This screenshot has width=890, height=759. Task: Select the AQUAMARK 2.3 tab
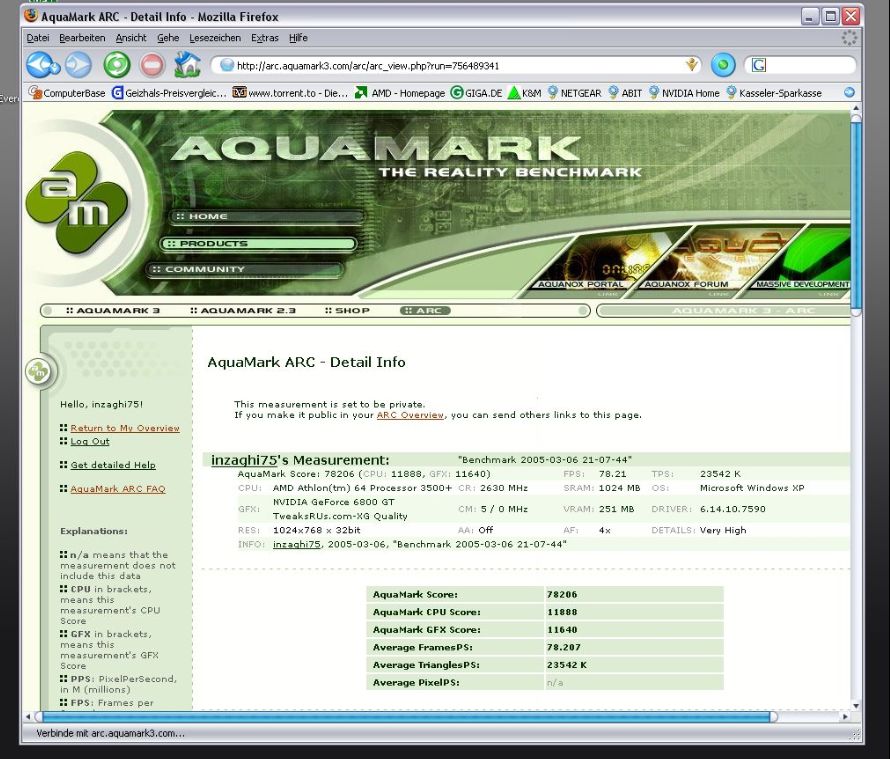pyautogui.click(x=243, y=311)
